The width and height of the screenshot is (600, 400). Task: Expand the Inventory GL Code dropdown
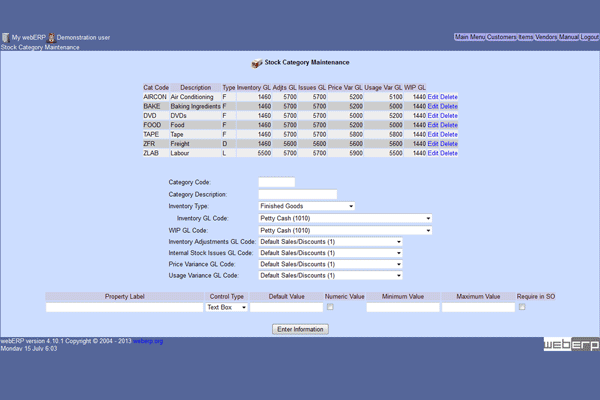tap(345, 218)
